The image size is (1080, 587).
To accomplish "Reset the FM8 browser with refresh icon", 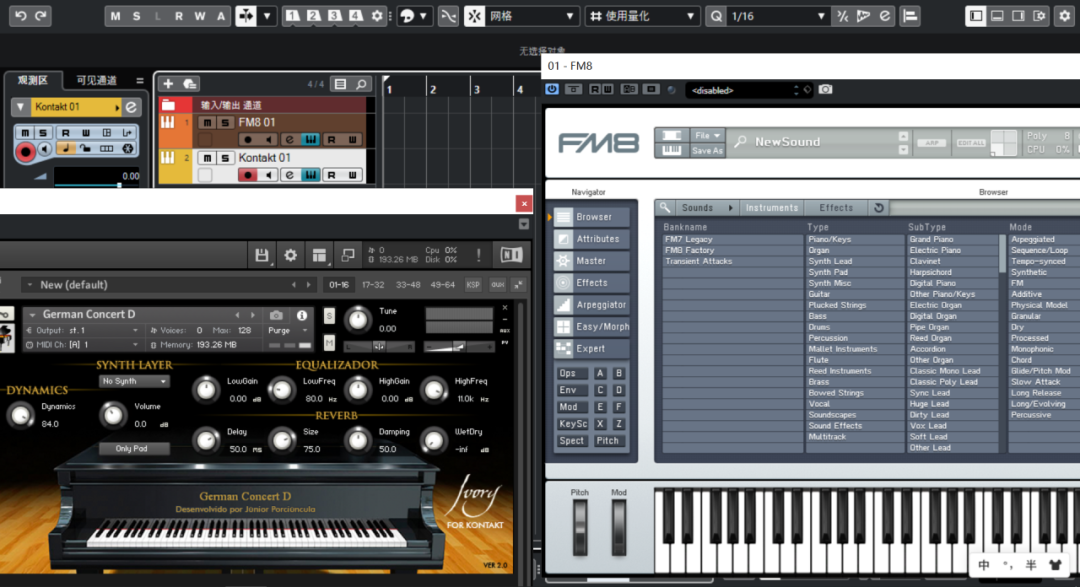I will pos(879,207).
